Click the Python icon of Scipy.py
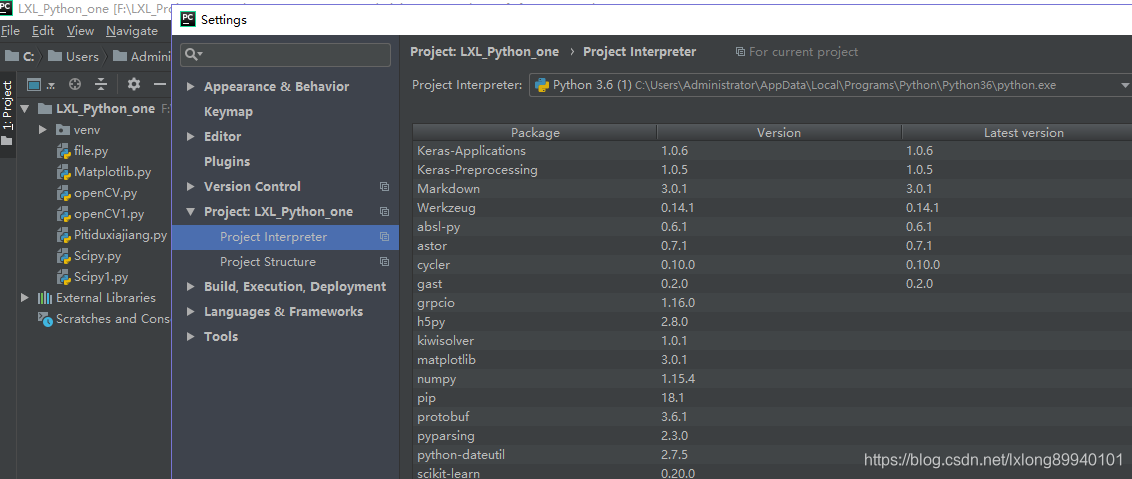Image resolution: width=1132 pixels, height=479 pixels. (x=64, y=256)
